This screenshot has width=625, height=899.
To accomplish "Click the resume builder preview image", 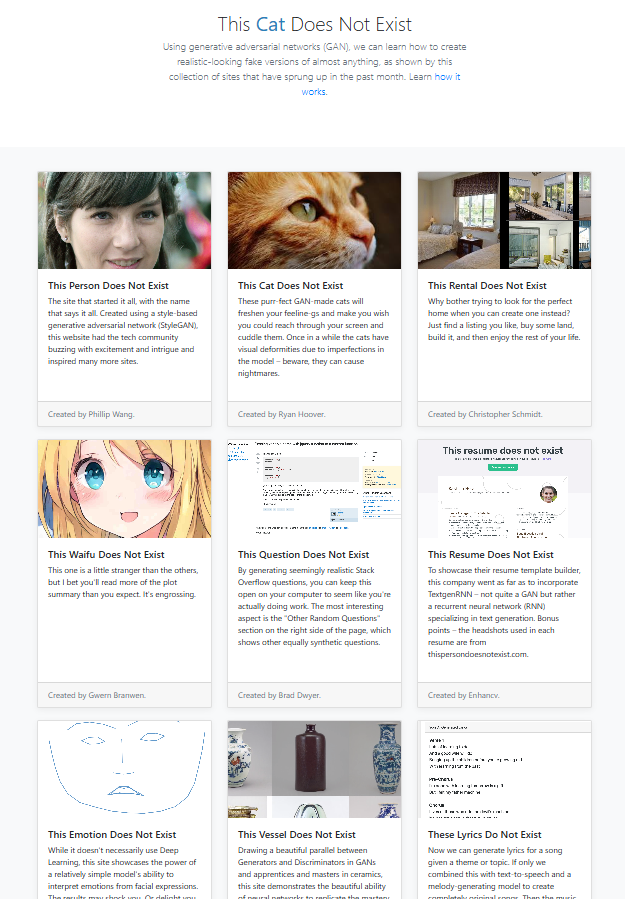I will [x=504, y=489].
